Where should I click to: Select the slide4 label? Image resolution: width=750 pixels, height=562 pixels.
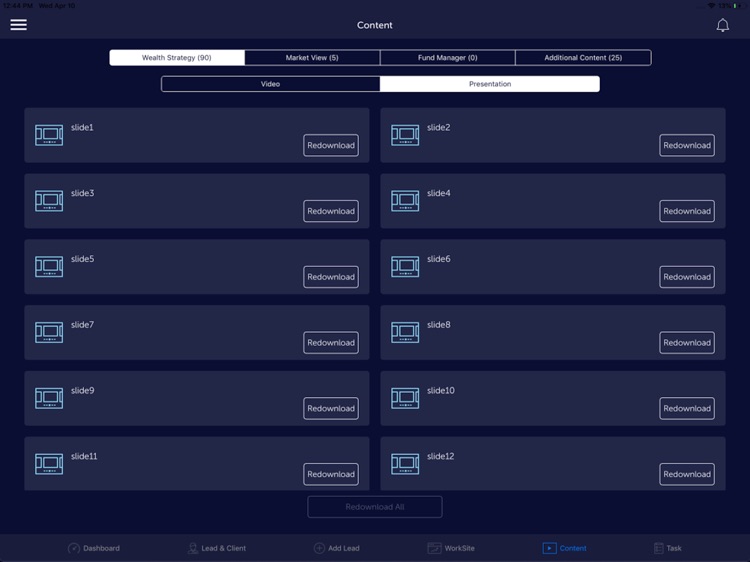tap(439, 193)
